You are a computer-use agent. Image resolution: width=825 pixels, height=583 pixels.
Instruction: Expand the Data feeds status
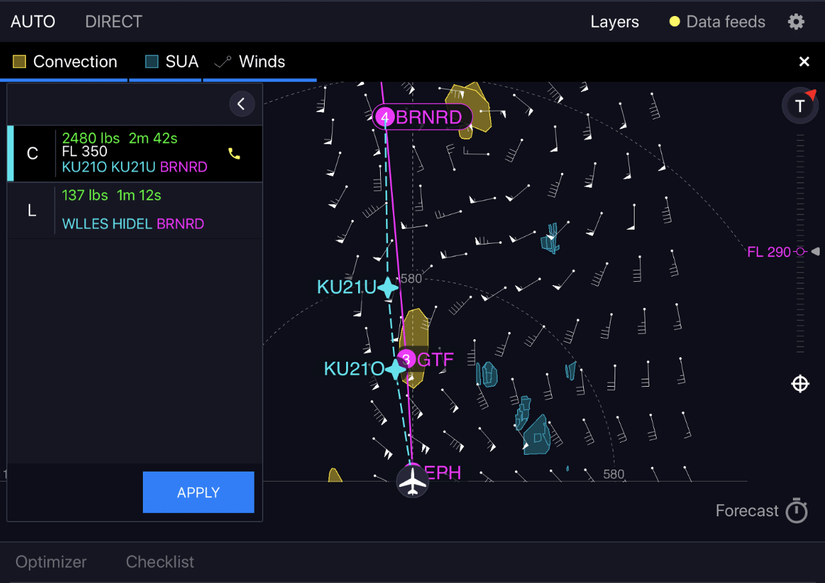point(716,22)
